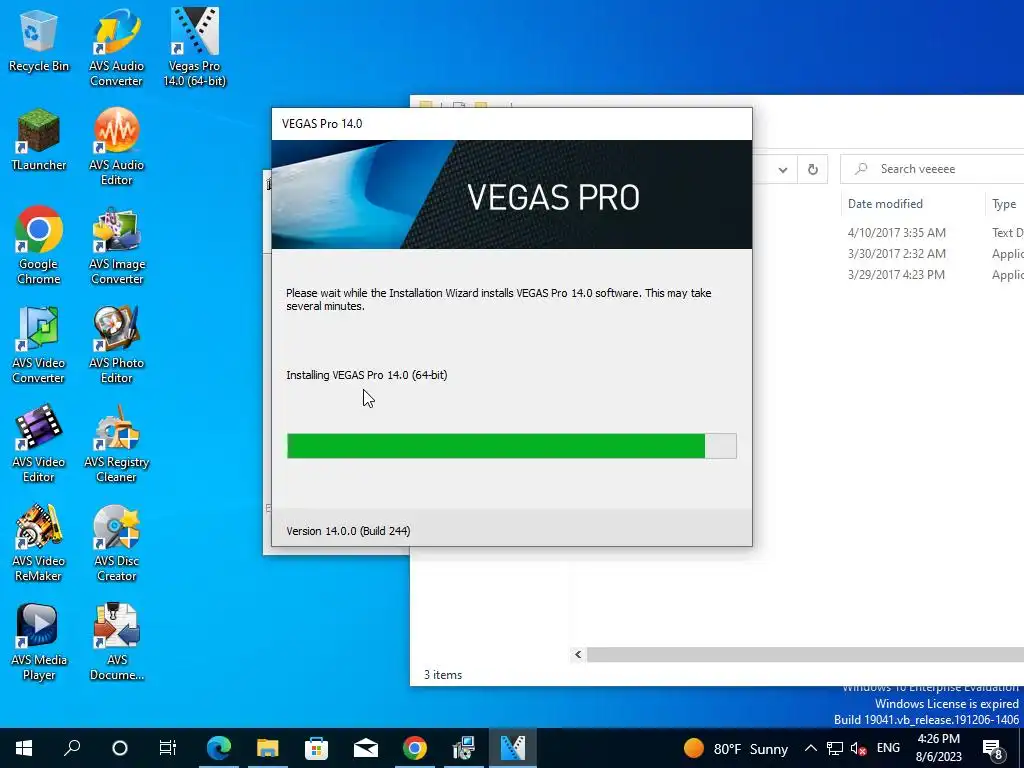1024x768 pixels.
Task: Click Explorer horizontal scrollbar left arrow
Action: [578, 654]
